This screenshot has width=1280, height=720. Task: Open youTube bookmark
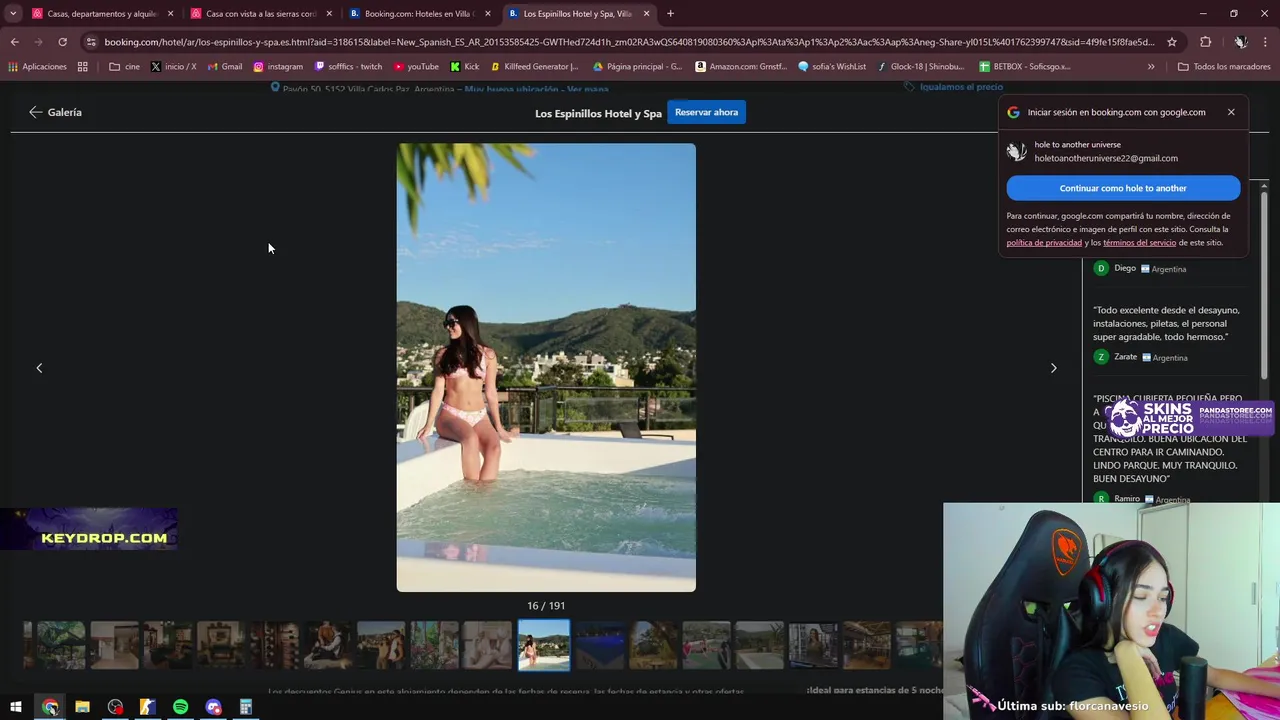click(416, 67)
